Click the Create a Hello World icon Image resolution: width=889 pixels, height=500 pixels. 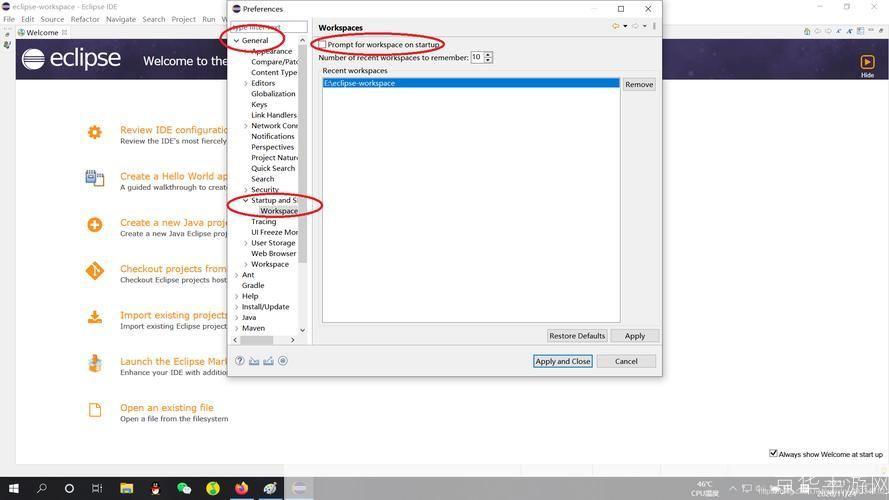[x=95, y=178]
